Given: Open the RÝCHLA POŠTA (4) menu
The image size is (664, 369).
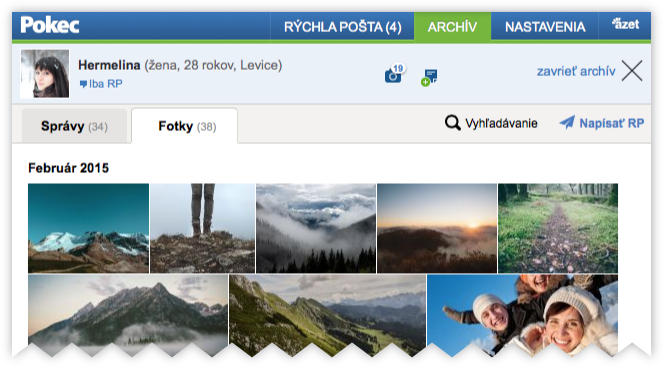Looking at the screenshot, I should pos(342,27).
